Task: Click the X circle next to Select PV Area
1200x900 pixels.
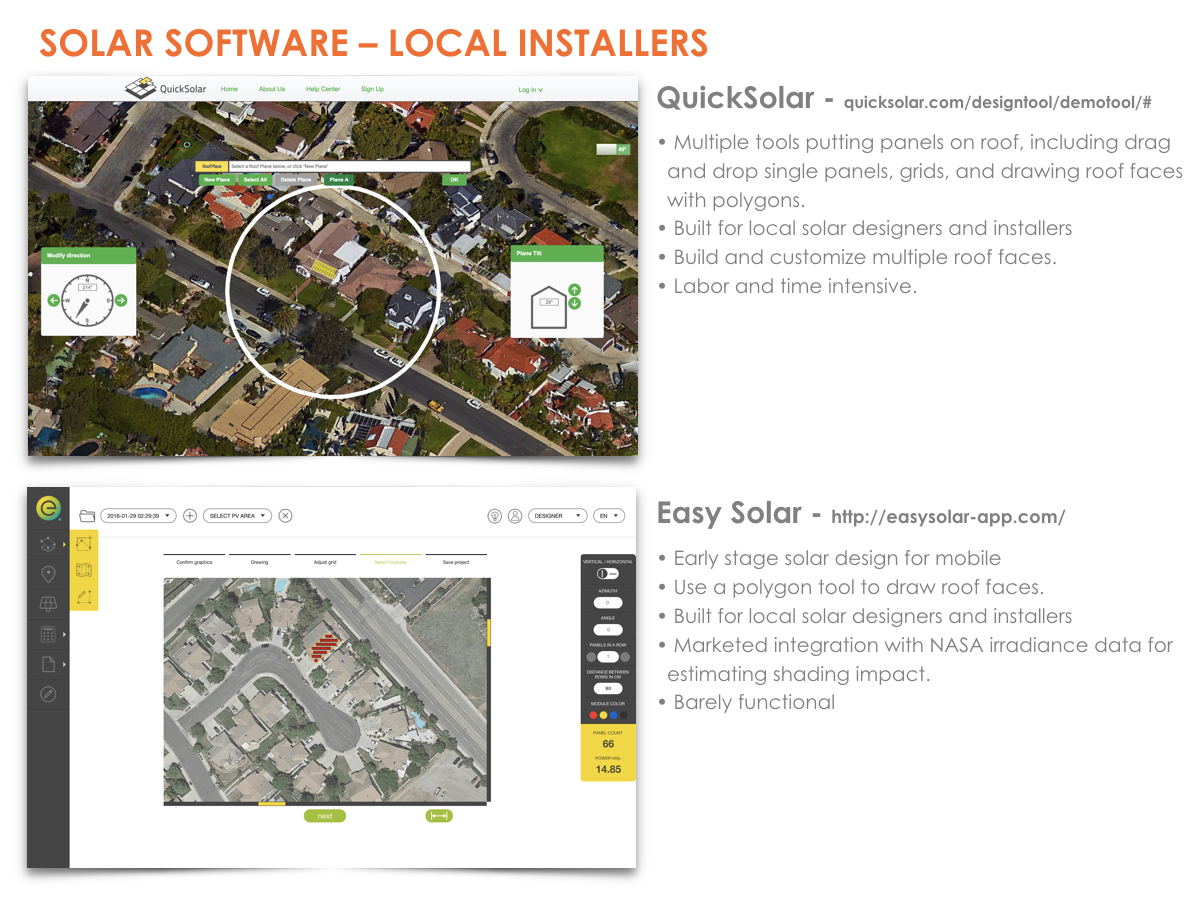Action: point(285,516)
